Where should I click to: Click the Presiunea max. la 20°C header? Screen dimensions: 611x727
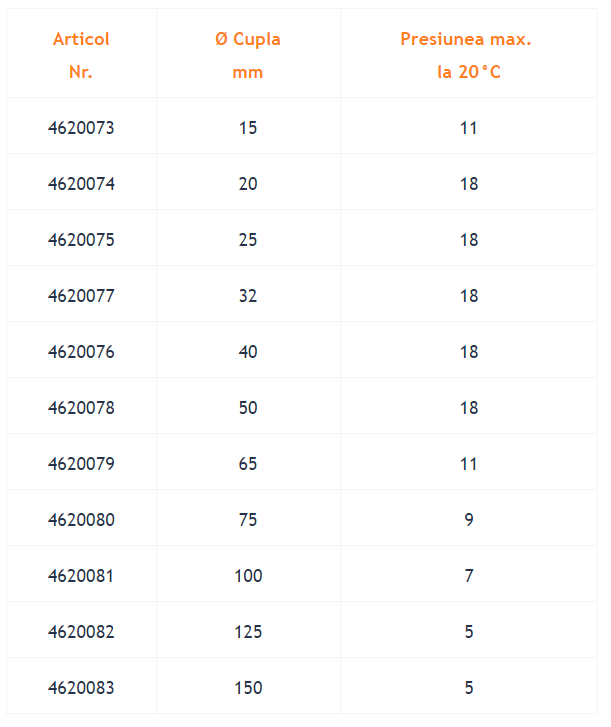(x=466, y=55)
